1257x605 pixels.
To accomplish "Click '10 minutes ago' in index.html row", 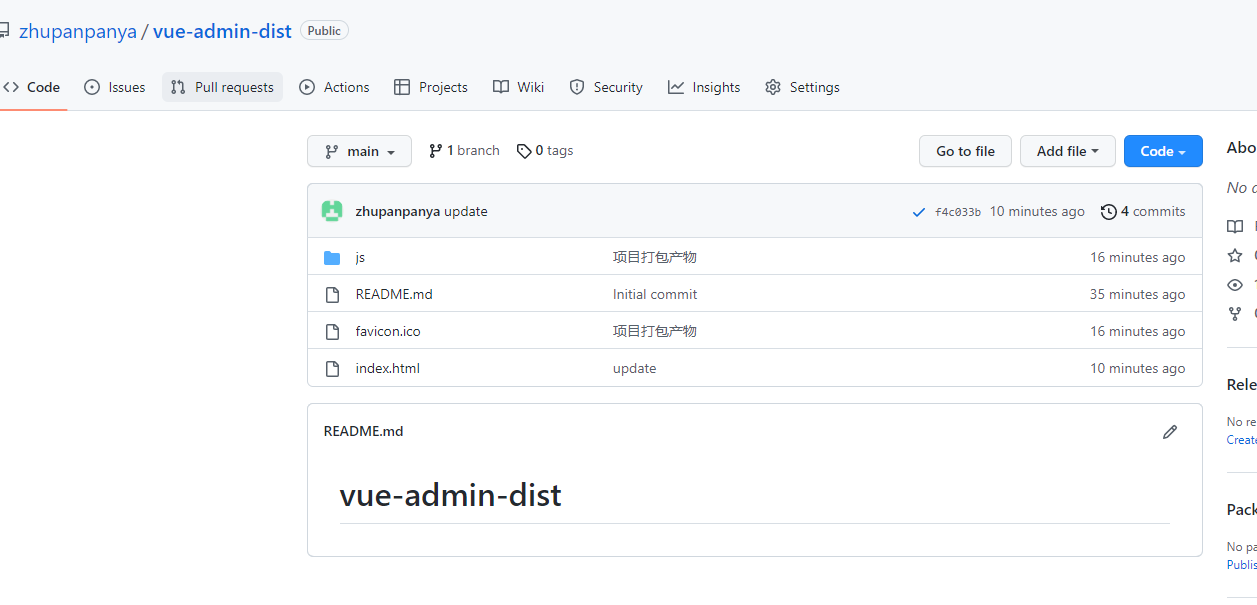I will tap(1137, 368).
